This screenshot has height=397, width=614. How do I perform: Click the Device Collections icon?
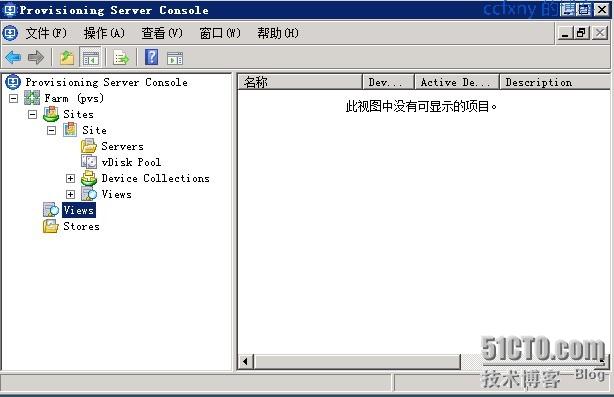(89, 178)
